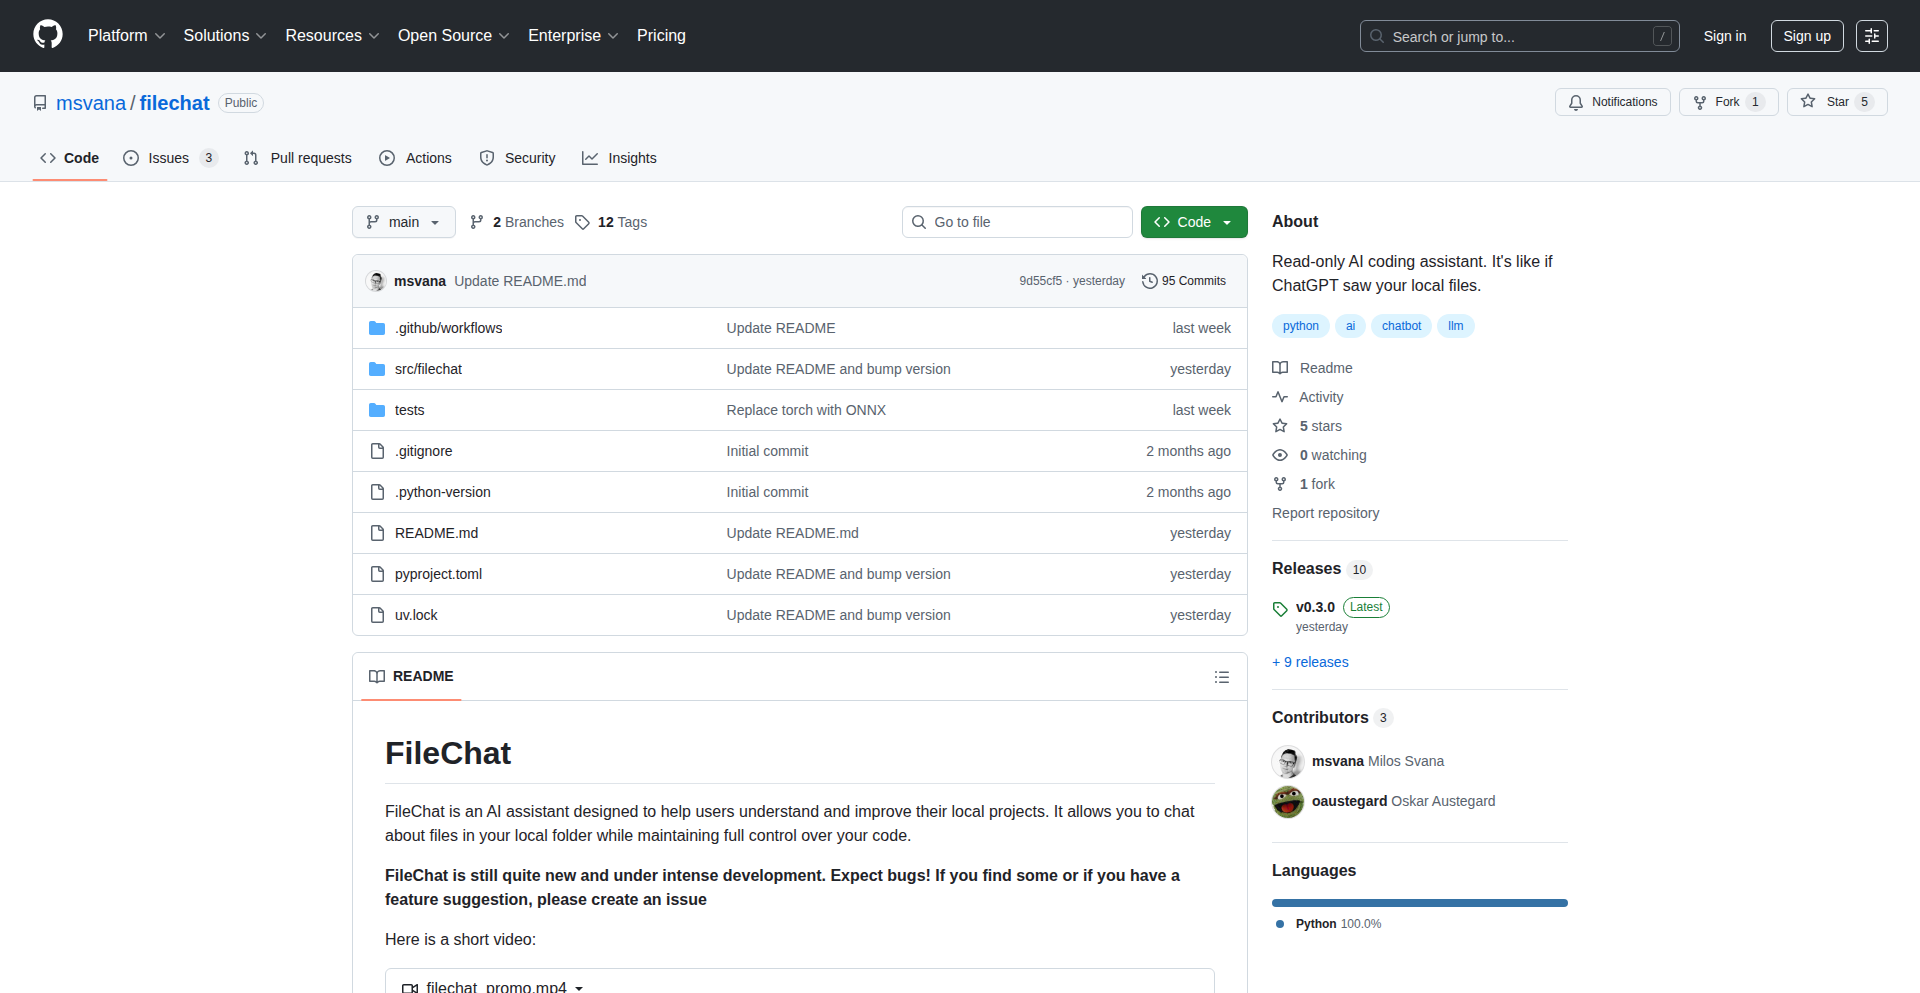Click the python topic tag
Image resolution: width=1920 pixels, height=993 pixels.
click(1300, 326)
